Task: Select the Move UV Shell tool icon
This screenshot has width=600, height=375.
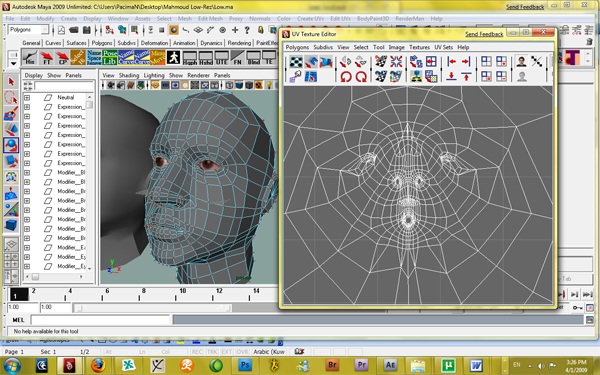Action: (x=311, y=62)
